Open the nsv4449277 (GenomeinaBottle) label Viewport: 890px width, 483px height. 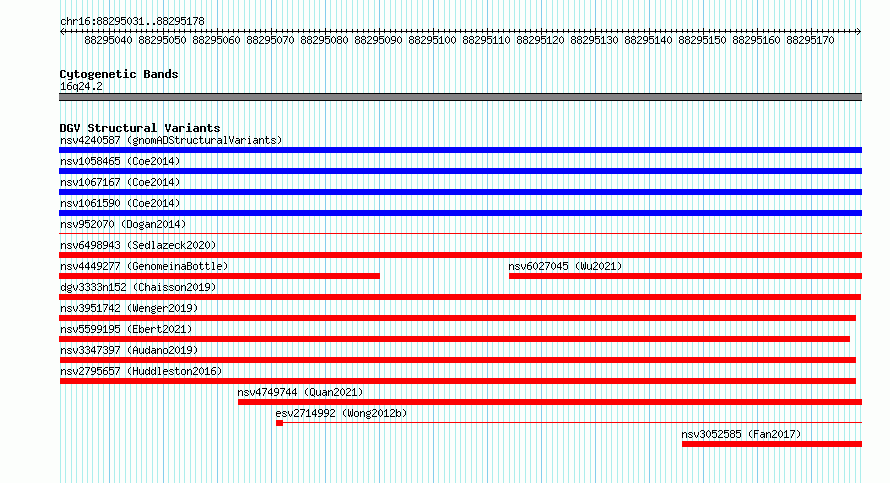144,266
